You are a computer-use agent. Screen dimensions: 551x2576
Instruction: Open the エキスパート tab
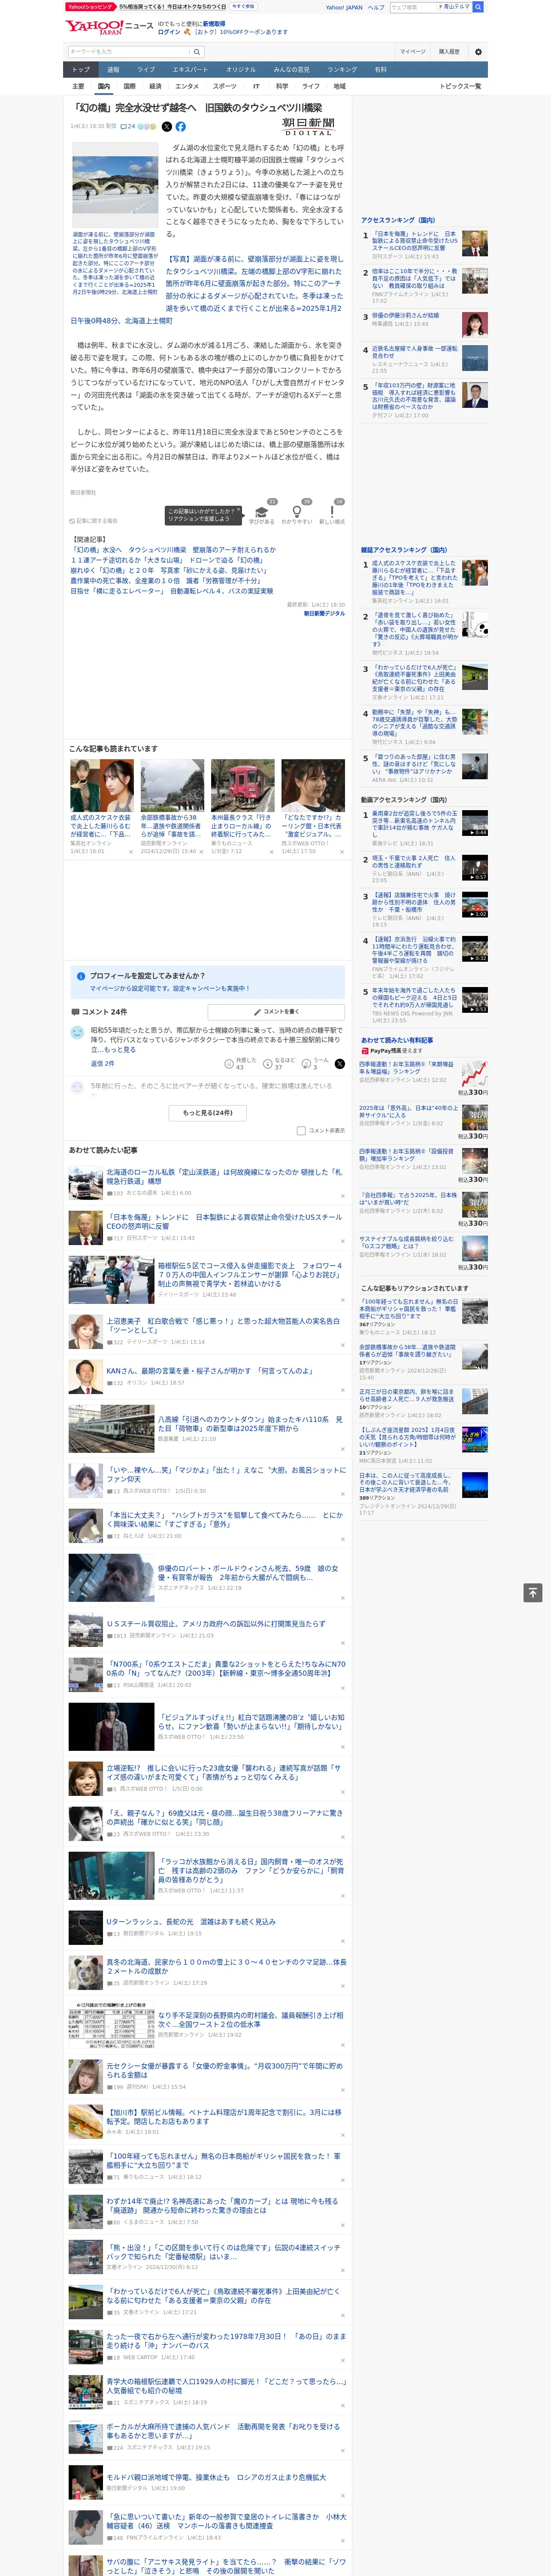pyautogui.click(x=190, y=70)
